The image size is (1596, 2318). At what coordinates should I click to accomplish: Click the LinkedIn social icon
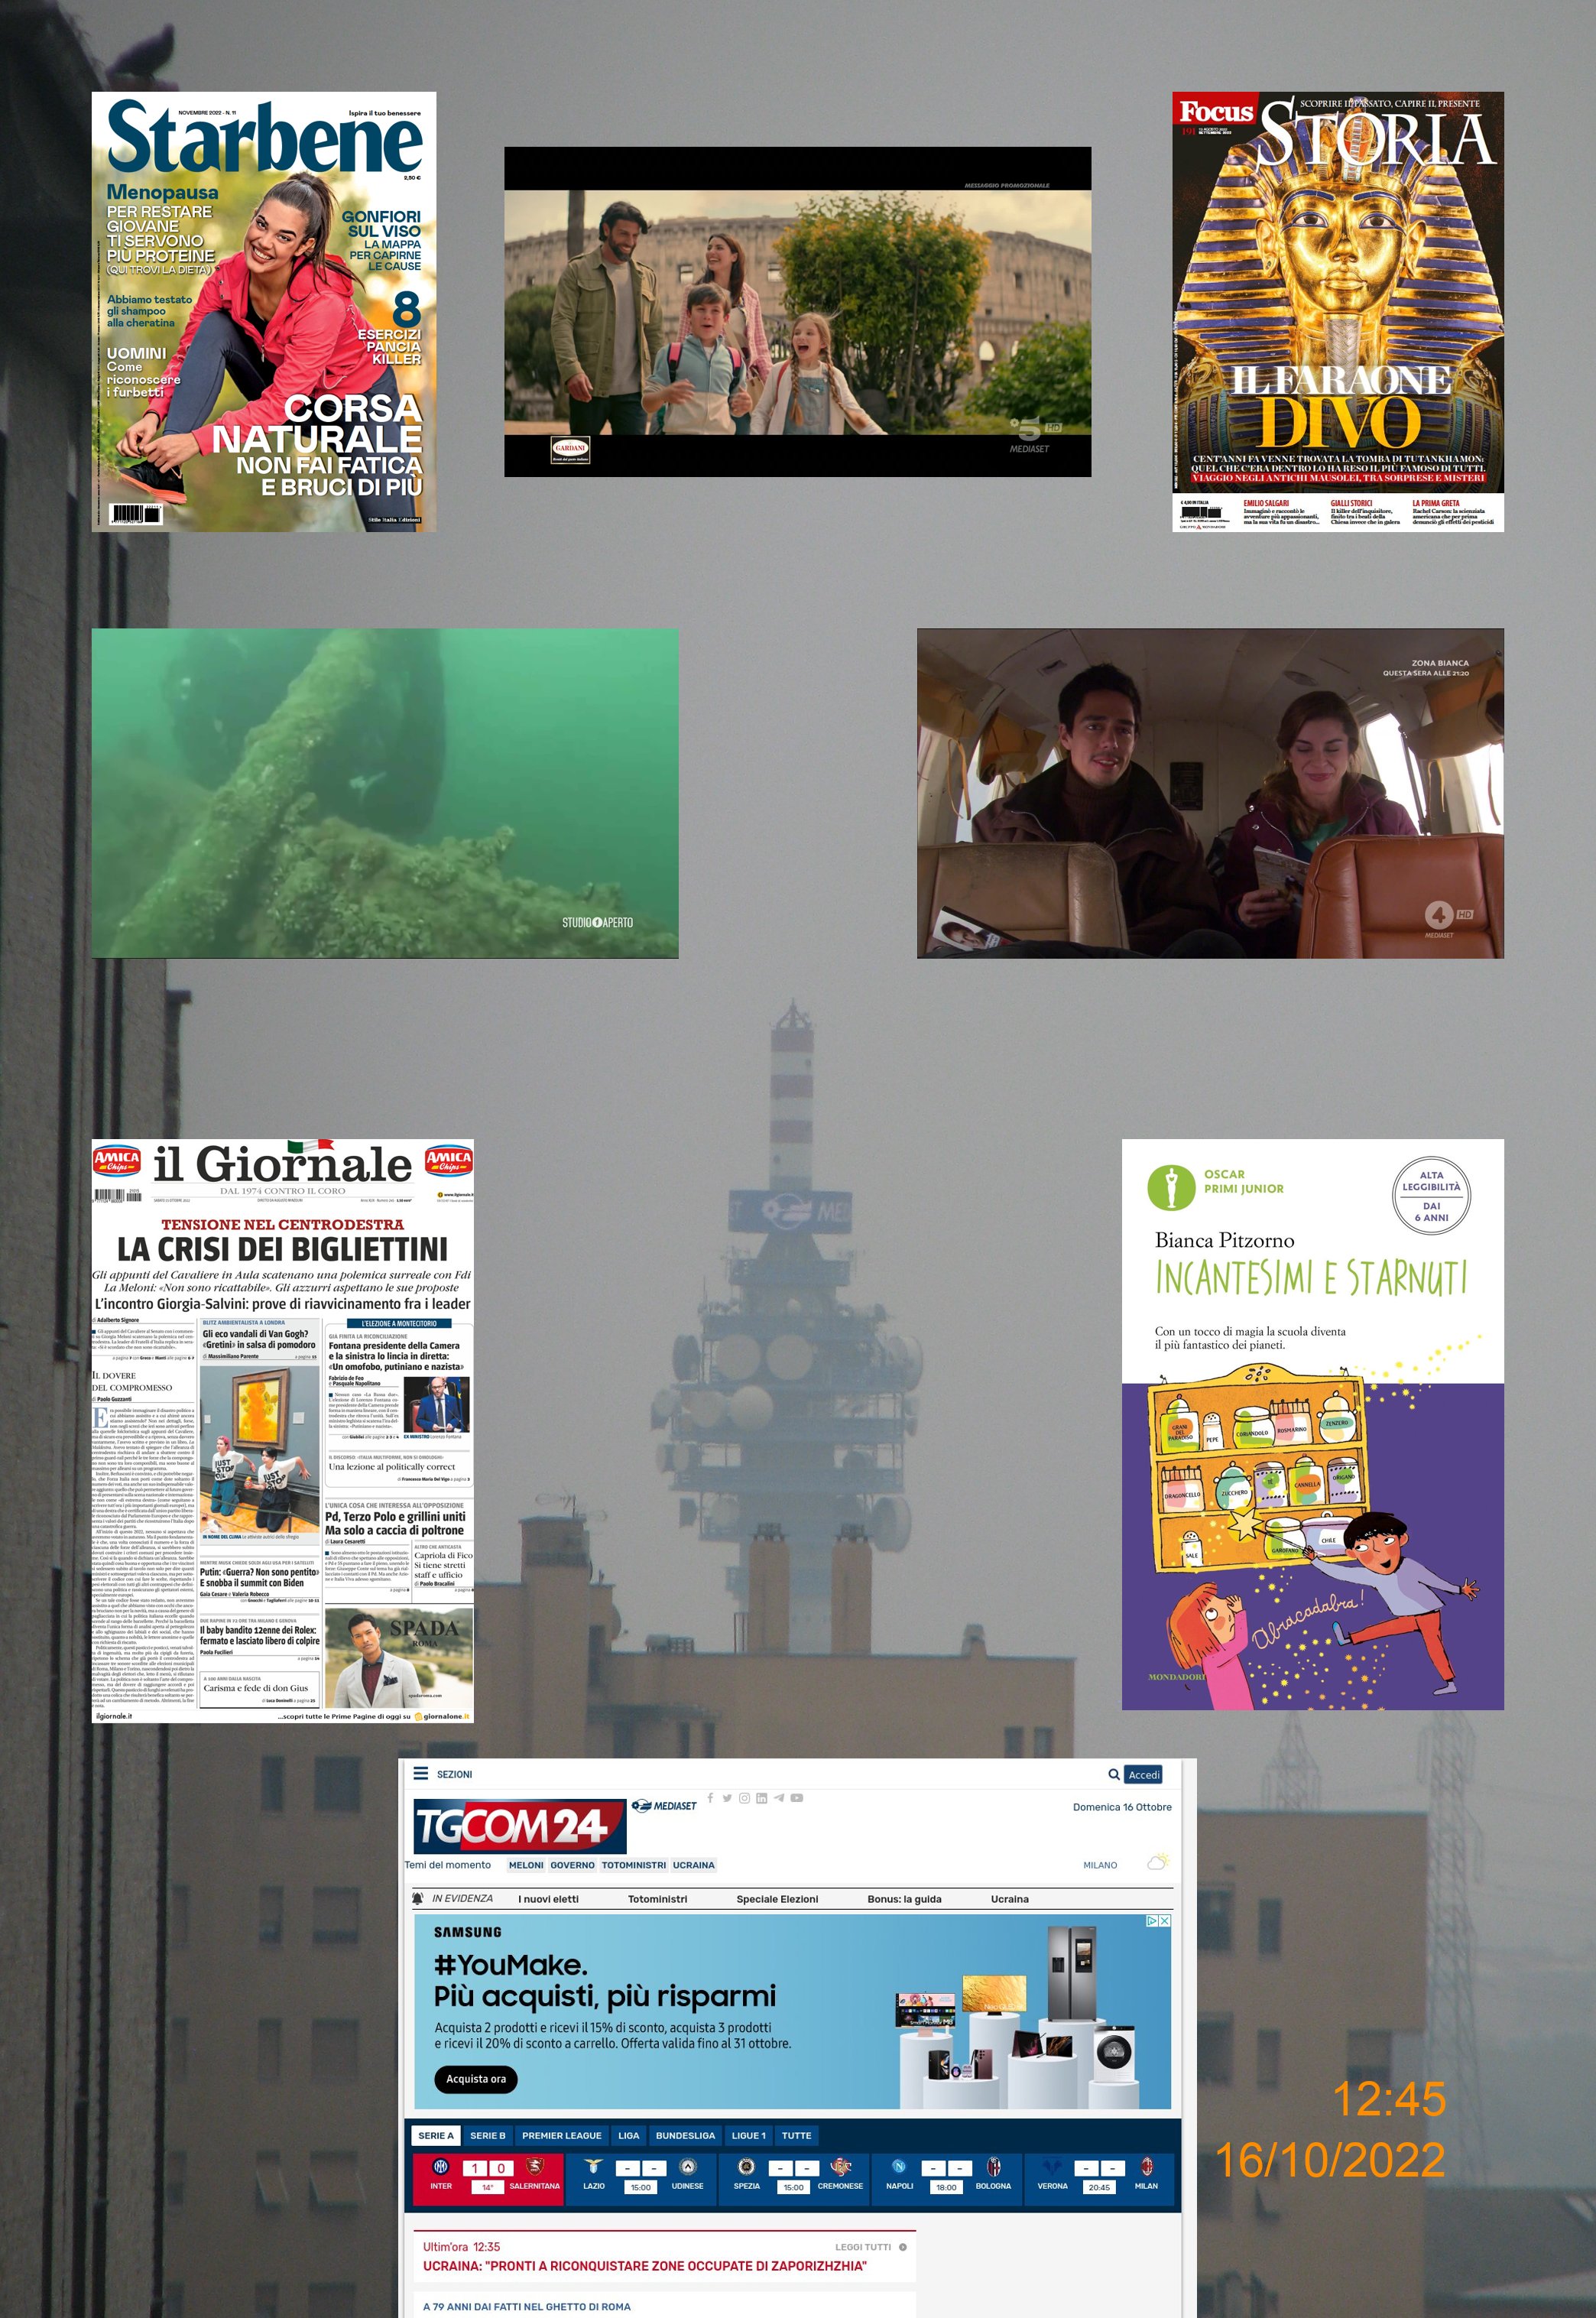761,1797
